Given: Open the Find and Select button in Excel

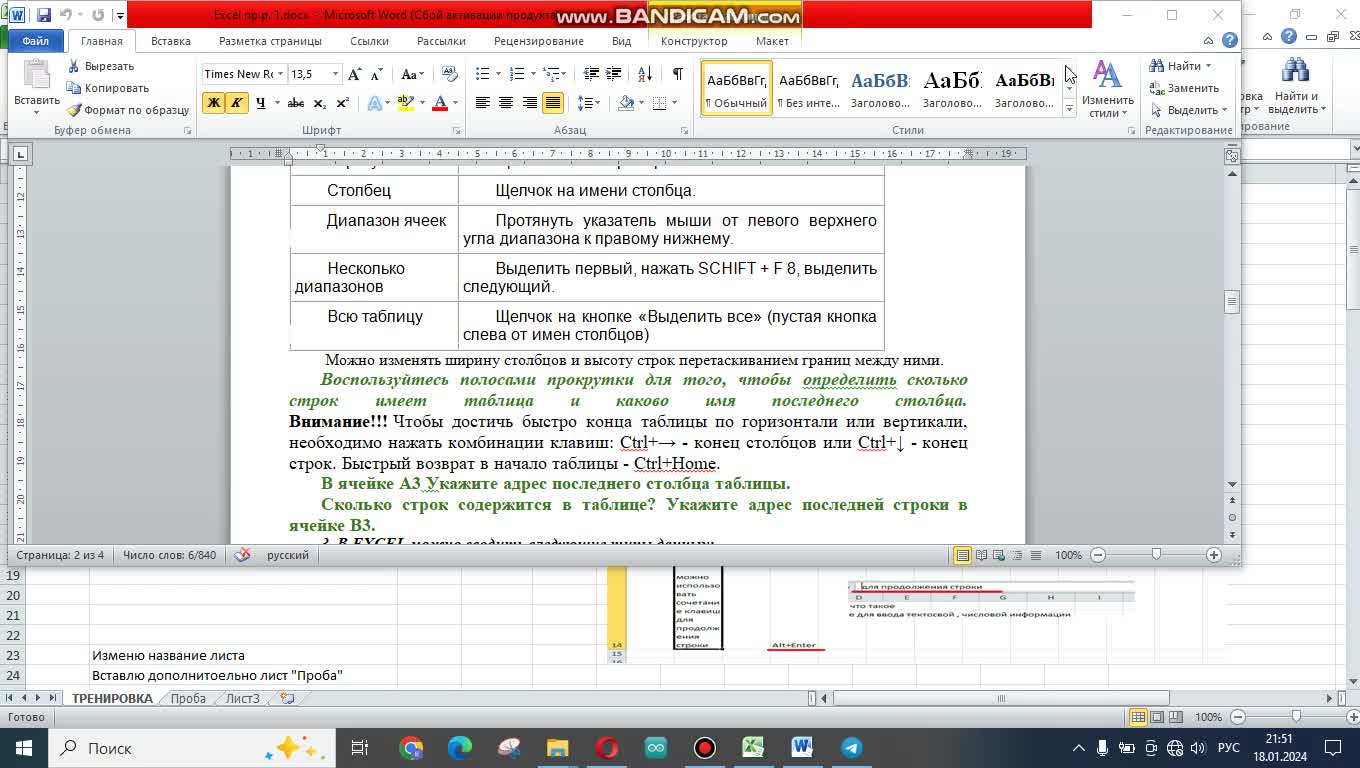Looking at the screenshot, I should [1295, 86].
